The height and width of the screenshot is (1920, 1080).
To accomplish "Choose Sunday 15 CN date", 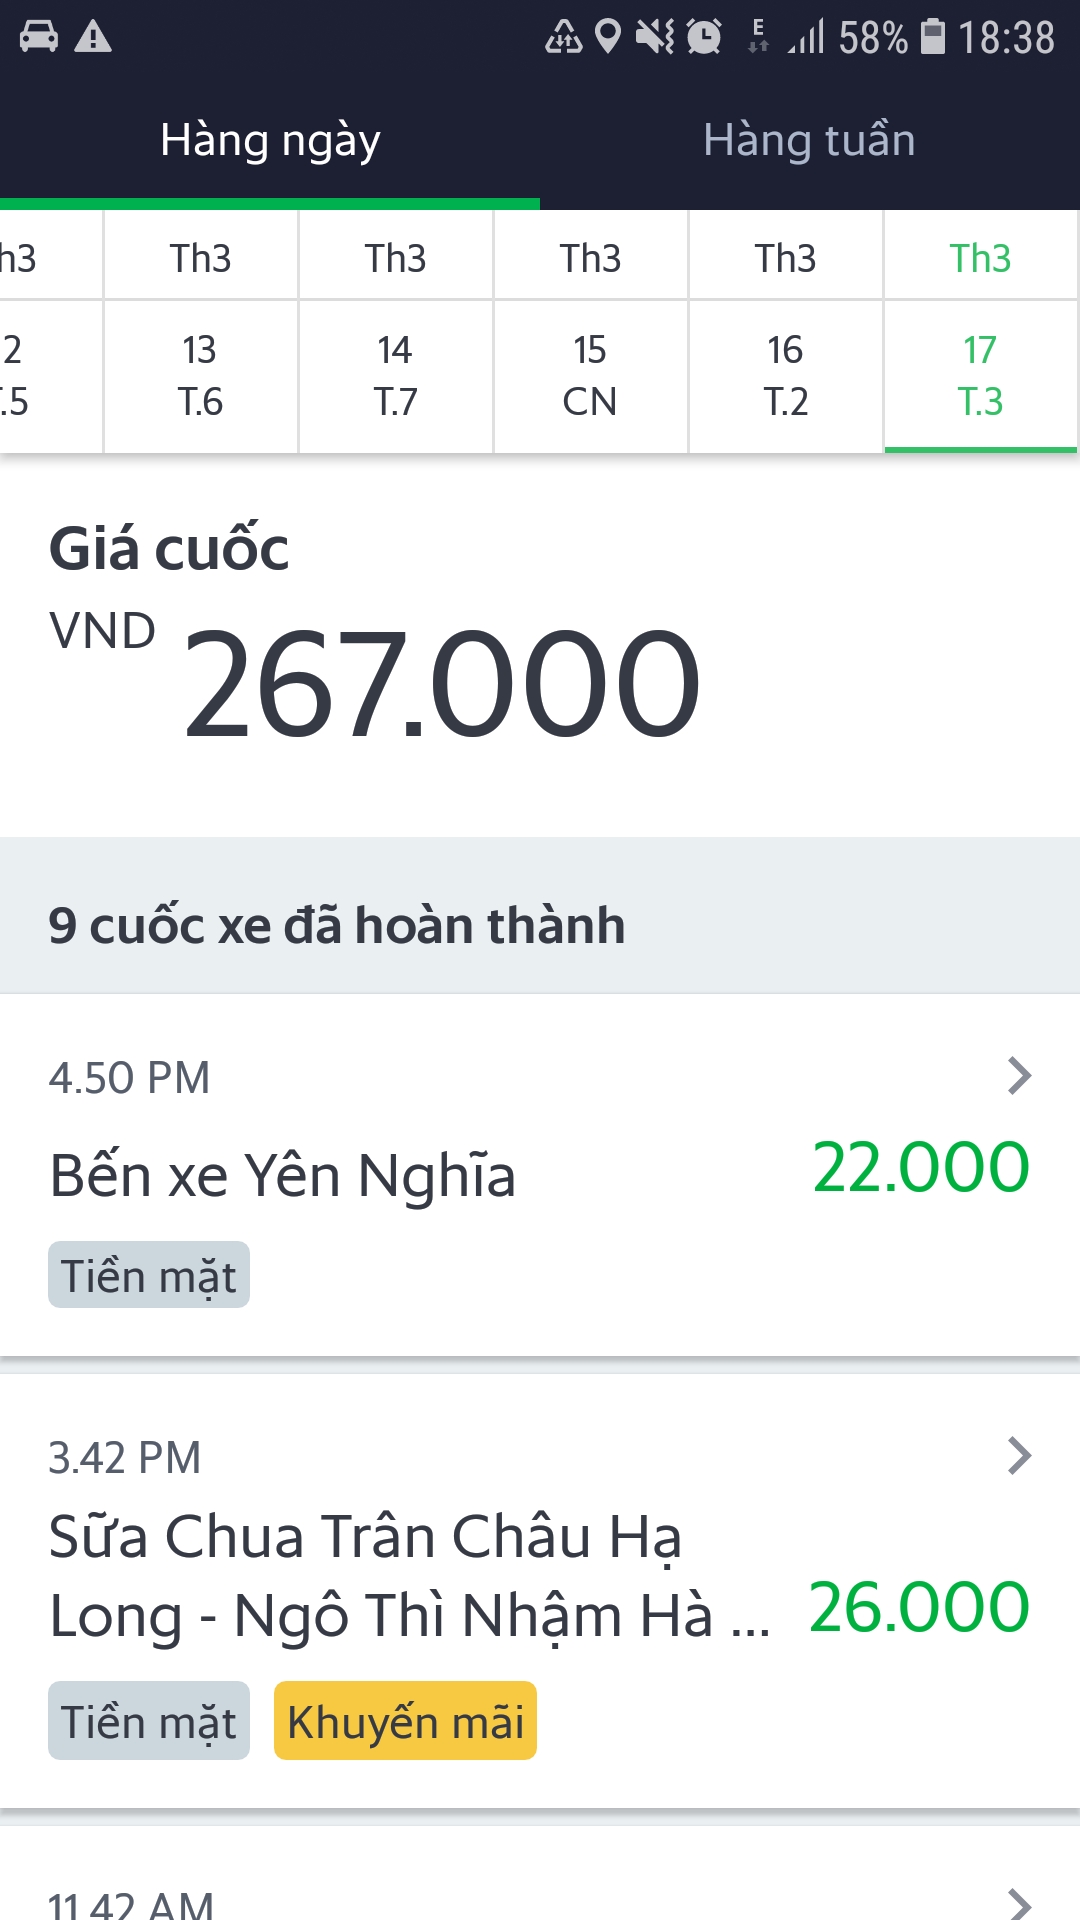I will 590,375.
